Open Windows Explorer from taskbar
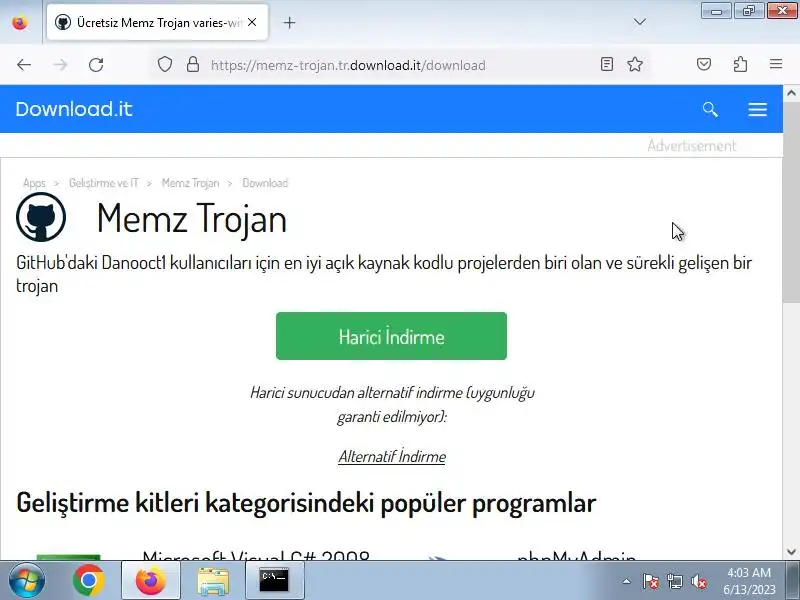 [213, 581]
